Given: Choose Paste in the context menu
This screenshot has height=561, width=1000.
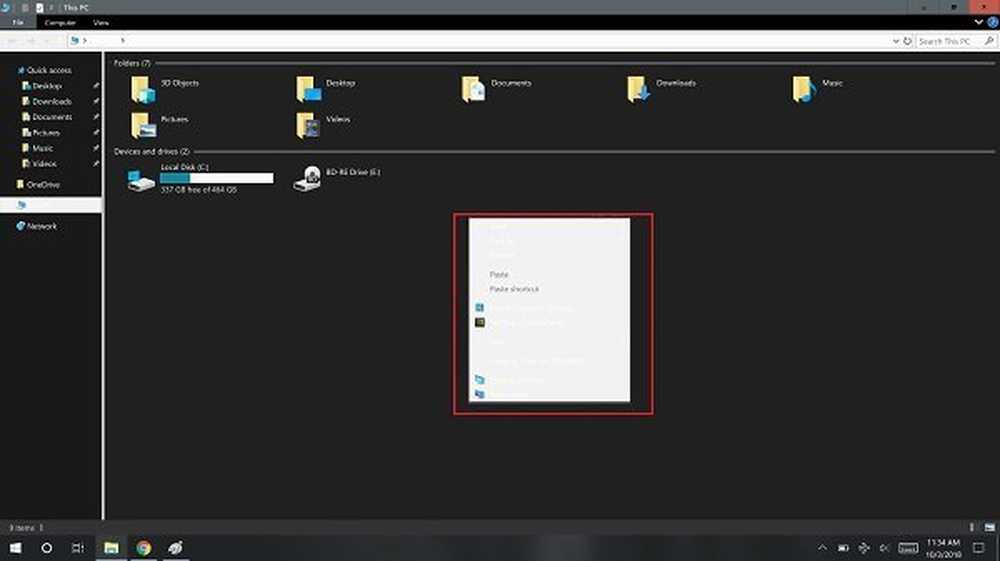Looking at the screenshot, I should 499,274.
